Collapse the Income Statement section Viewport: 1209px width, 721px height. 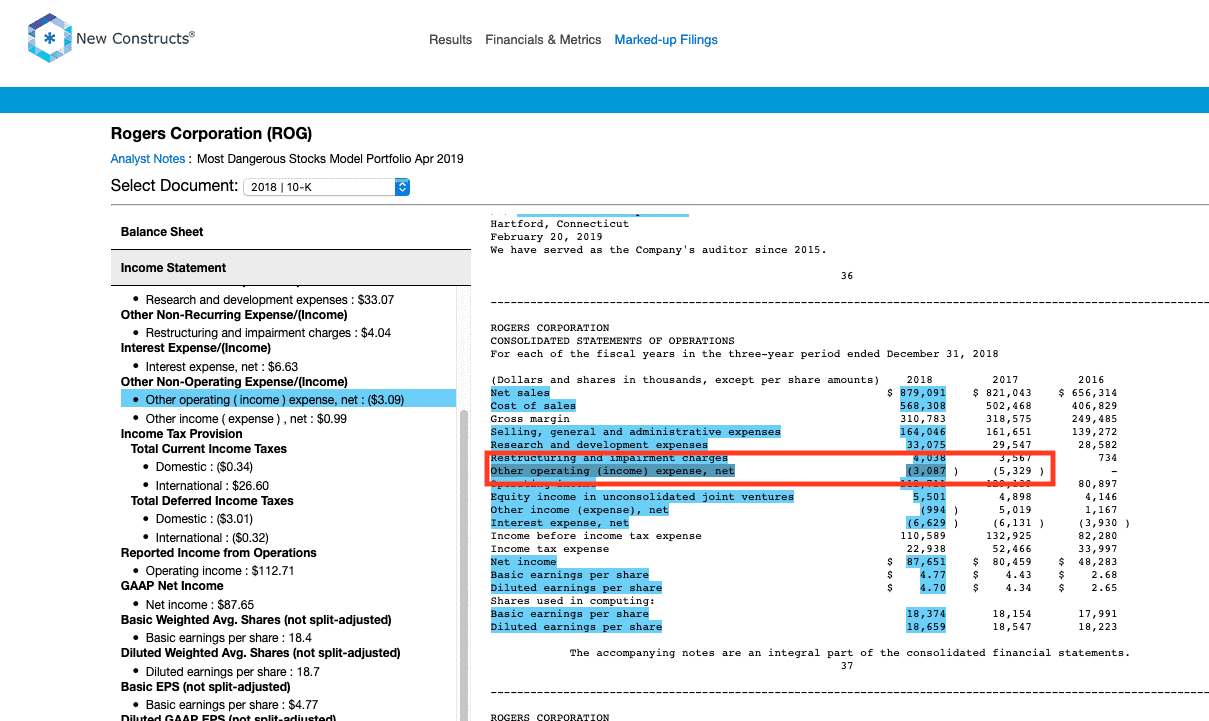(290, 268)
